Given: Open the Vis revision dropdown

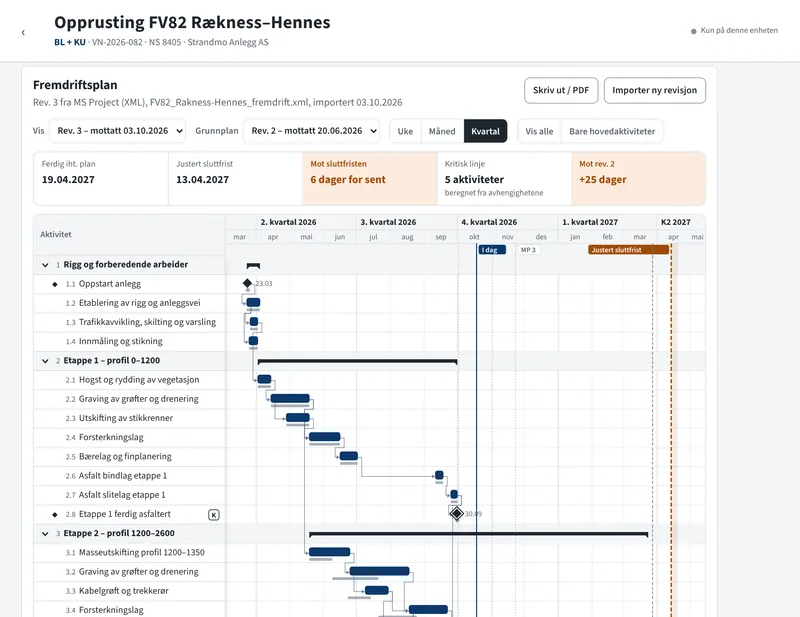Looking at the screenshot, I should (x=117, y=131).
